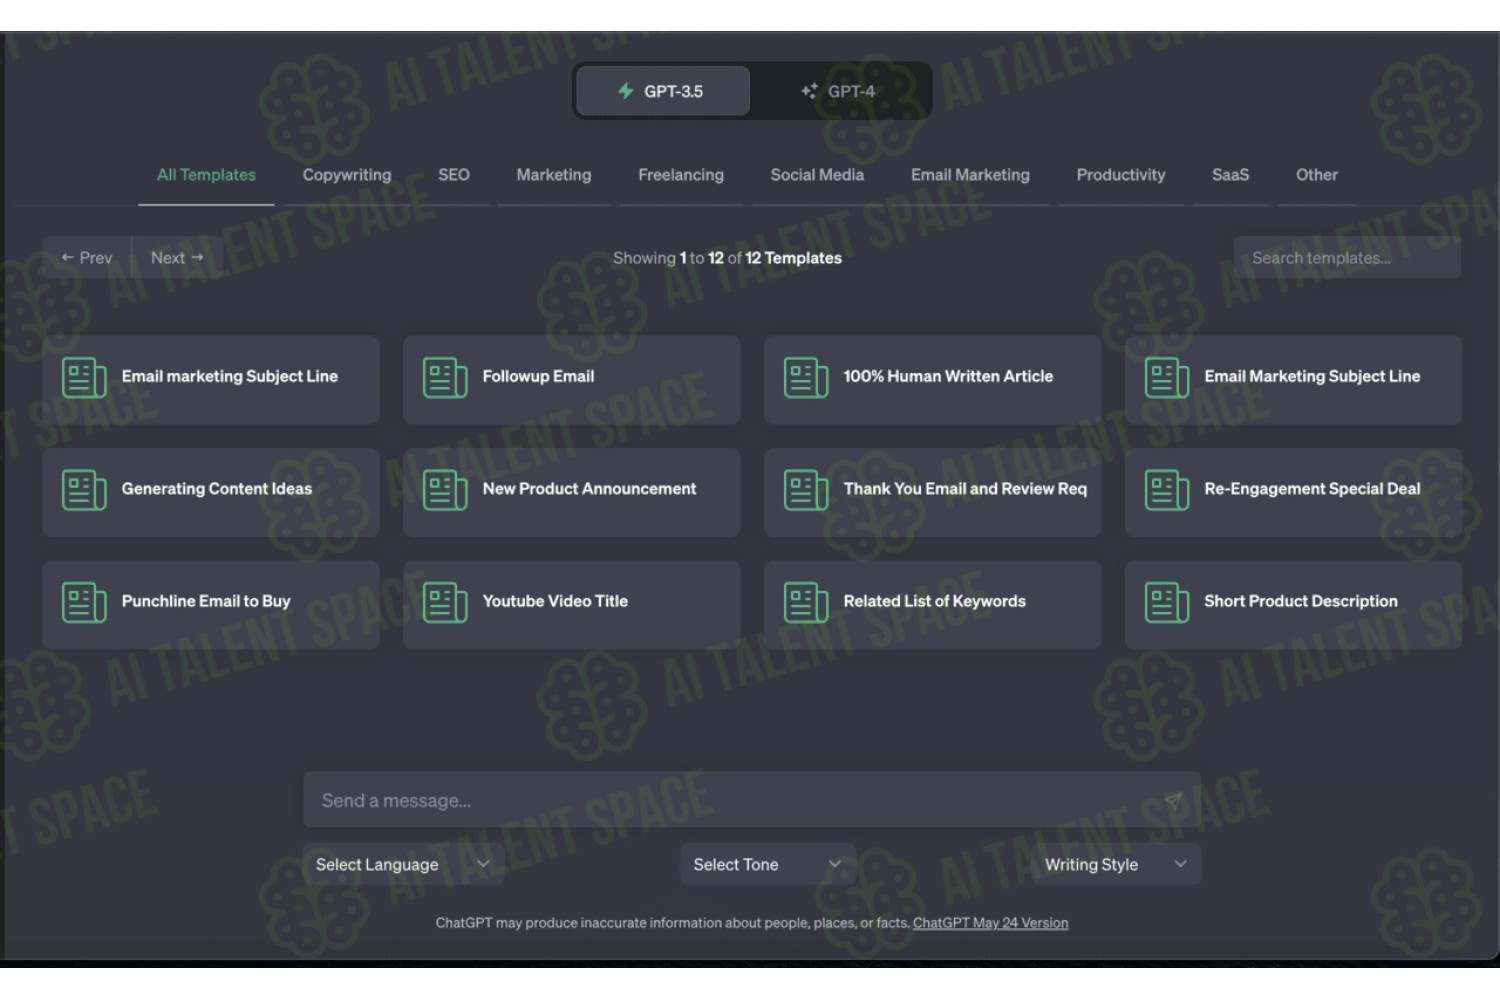The width and height of the screenshot is (1500, 1000).
Task: Click the 'Related List of Keywords' title
Action: tap(935, 601)
